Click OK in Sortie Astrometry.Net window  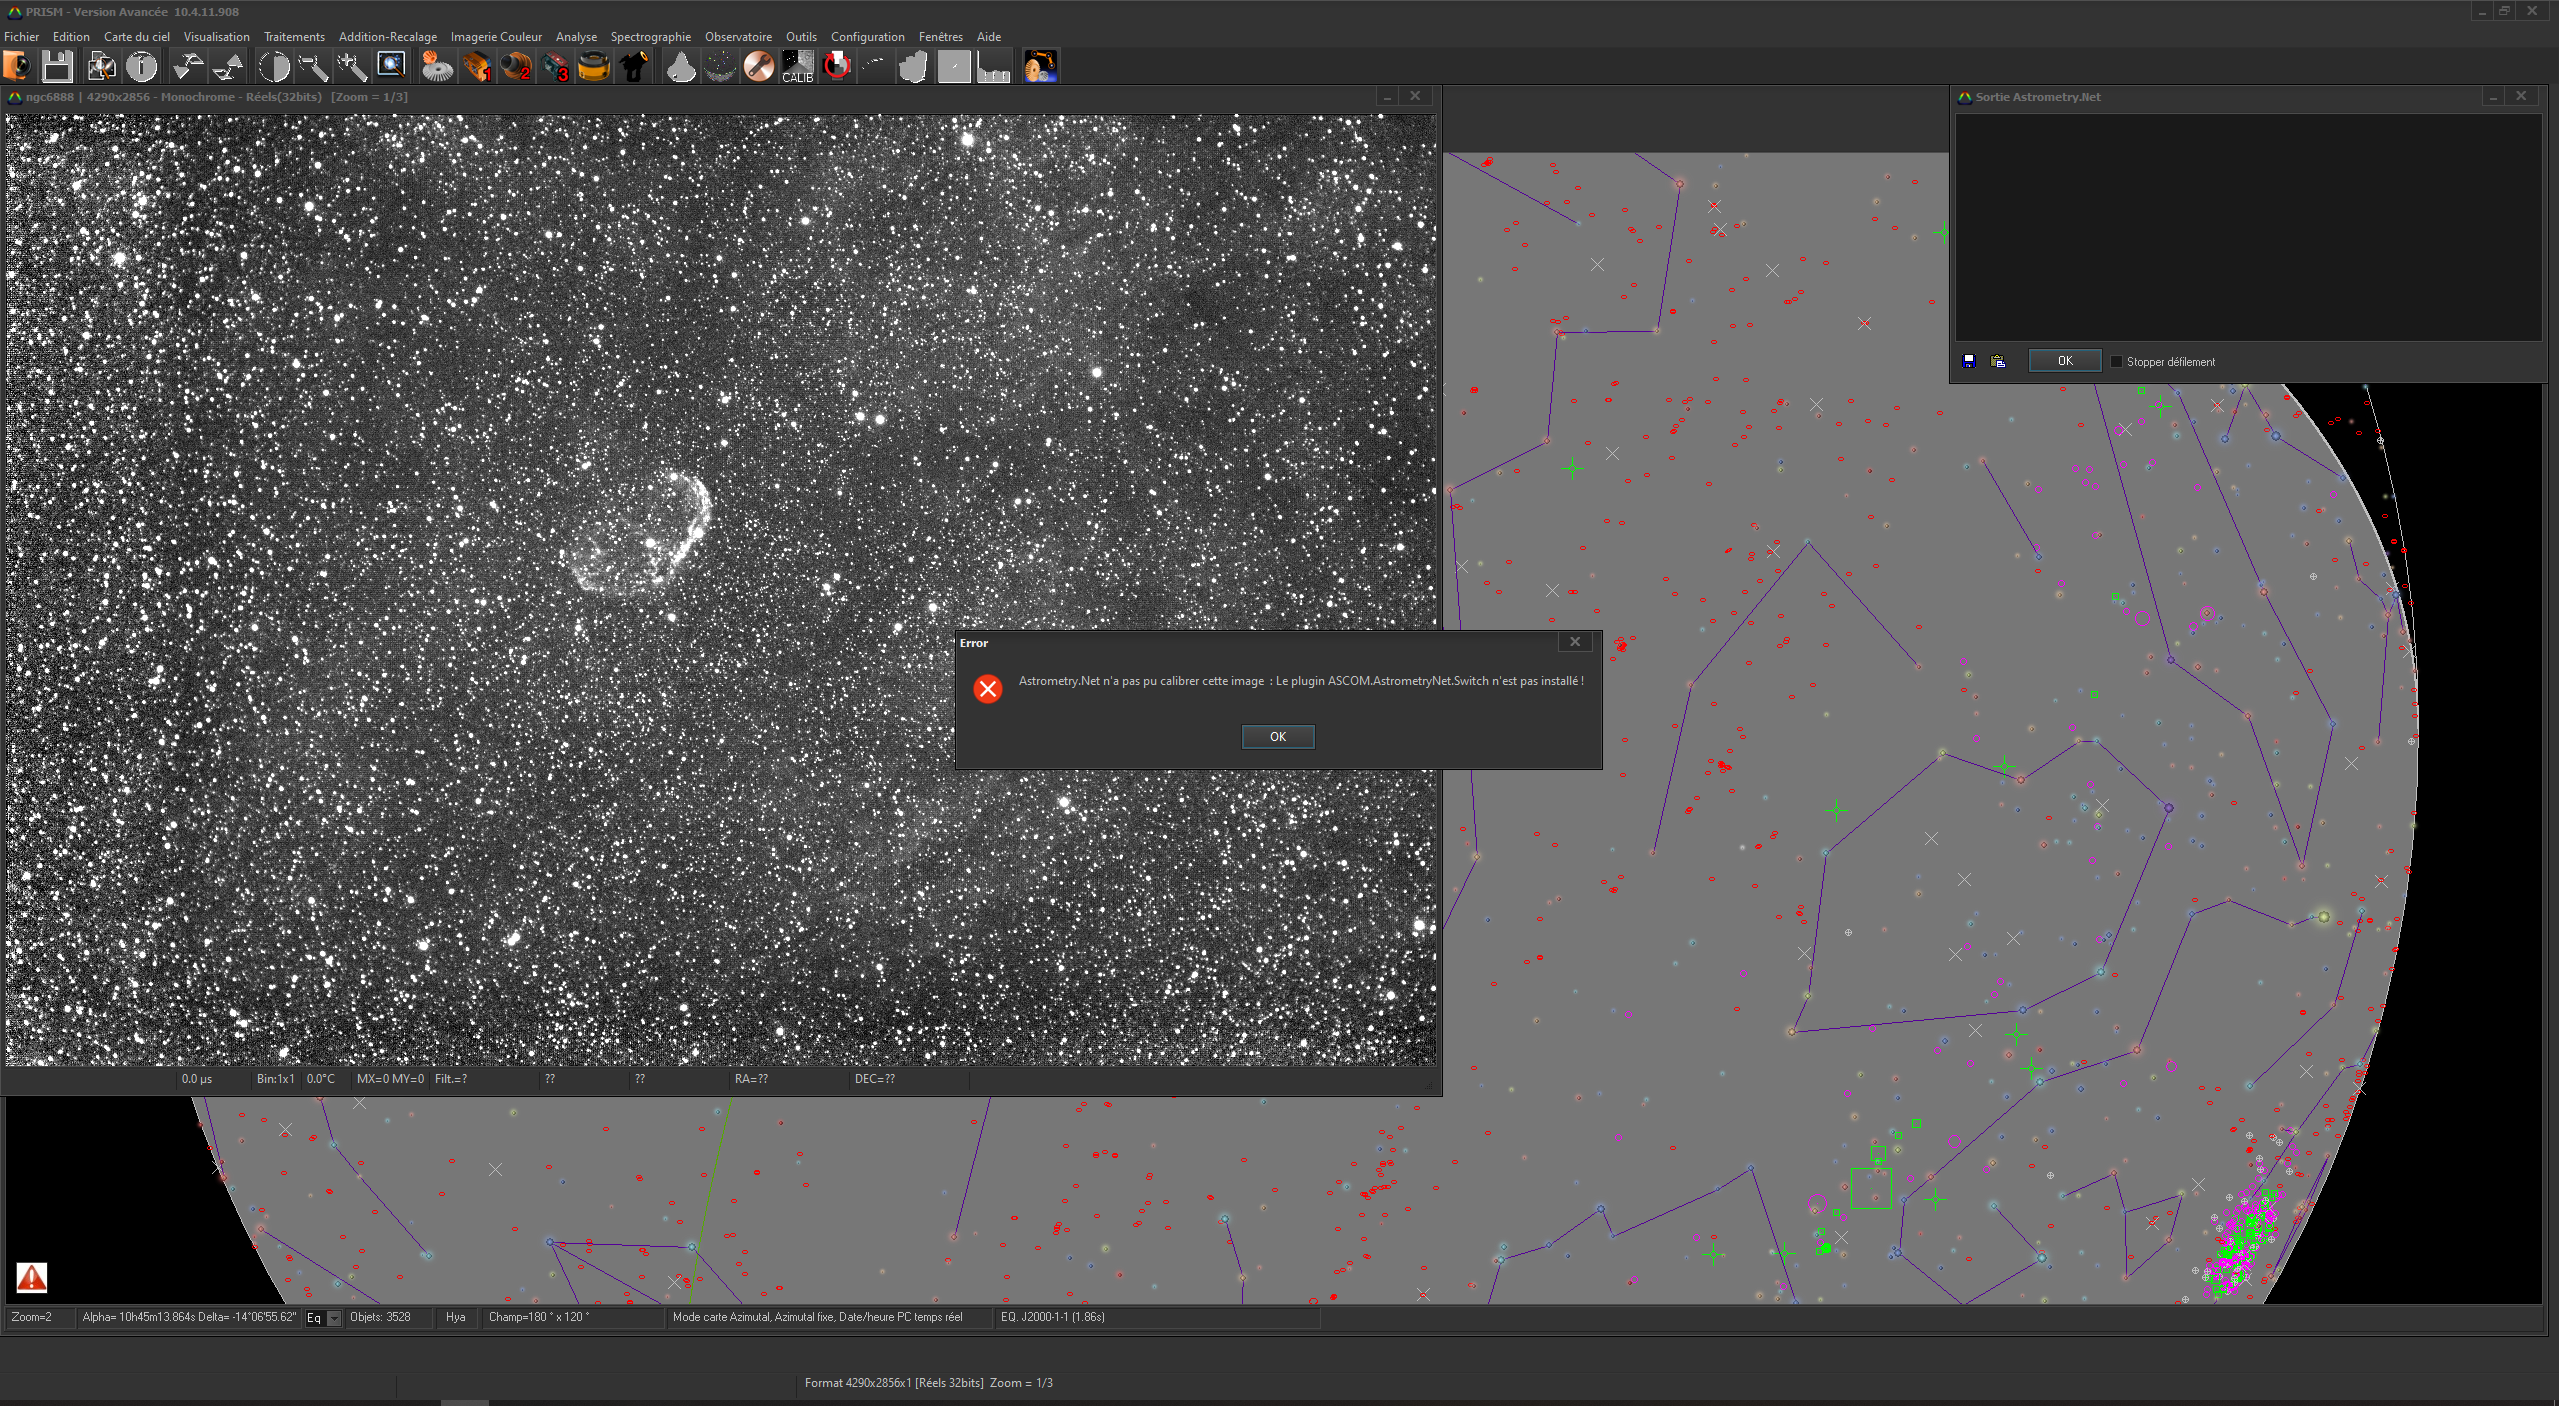coord(2064,361)
